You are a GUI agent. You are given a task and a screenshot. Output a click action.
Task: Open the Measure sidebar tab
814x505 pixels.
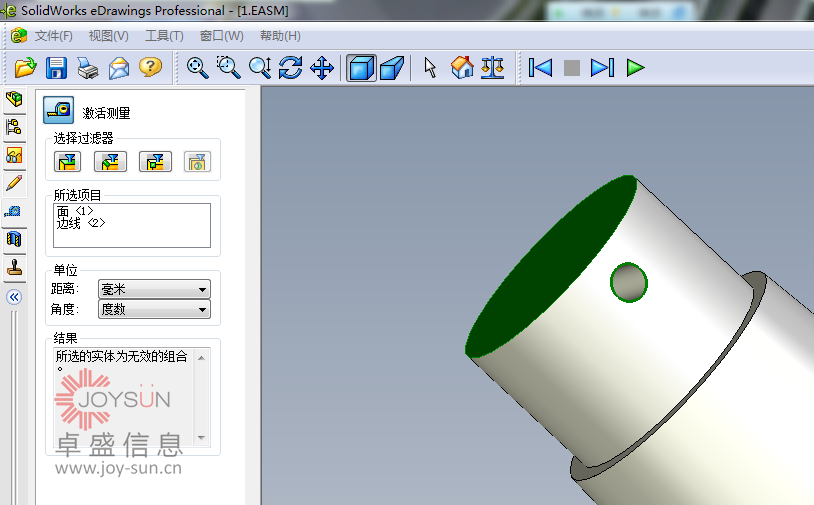[13, 211]
